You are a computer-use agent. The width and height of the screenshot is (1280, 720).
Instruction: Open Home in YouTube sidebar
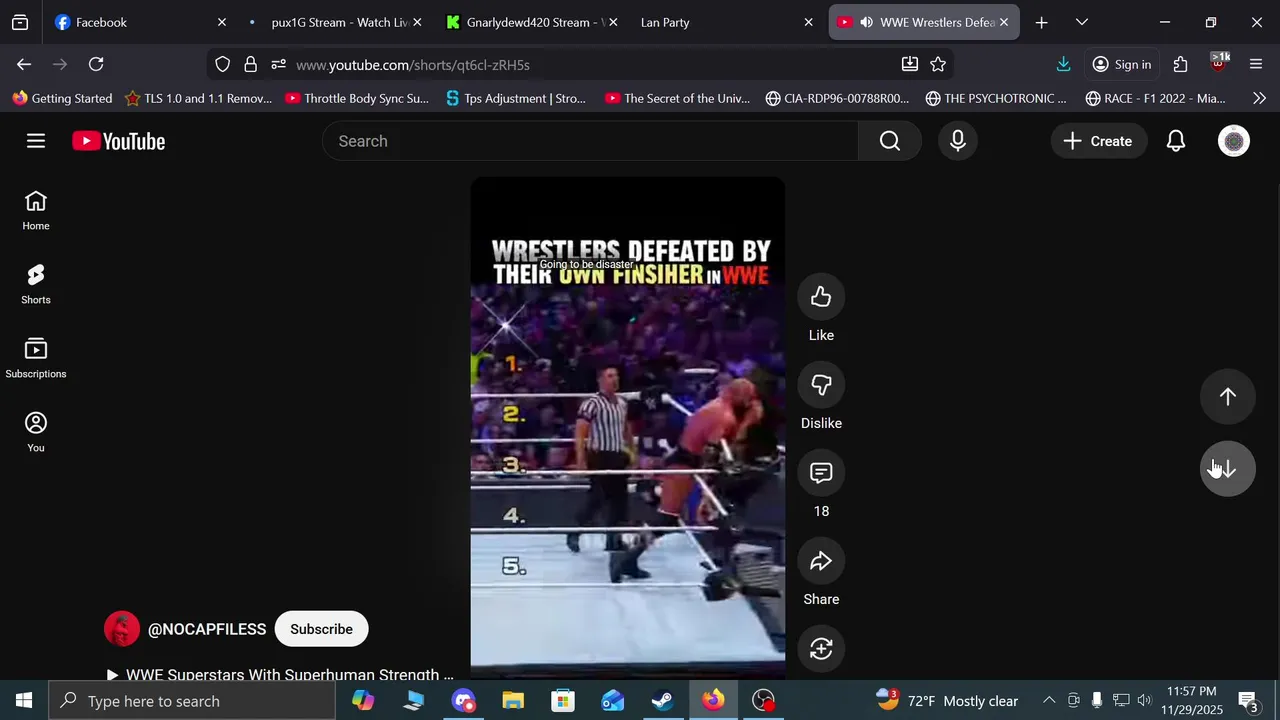coord(36,211)
